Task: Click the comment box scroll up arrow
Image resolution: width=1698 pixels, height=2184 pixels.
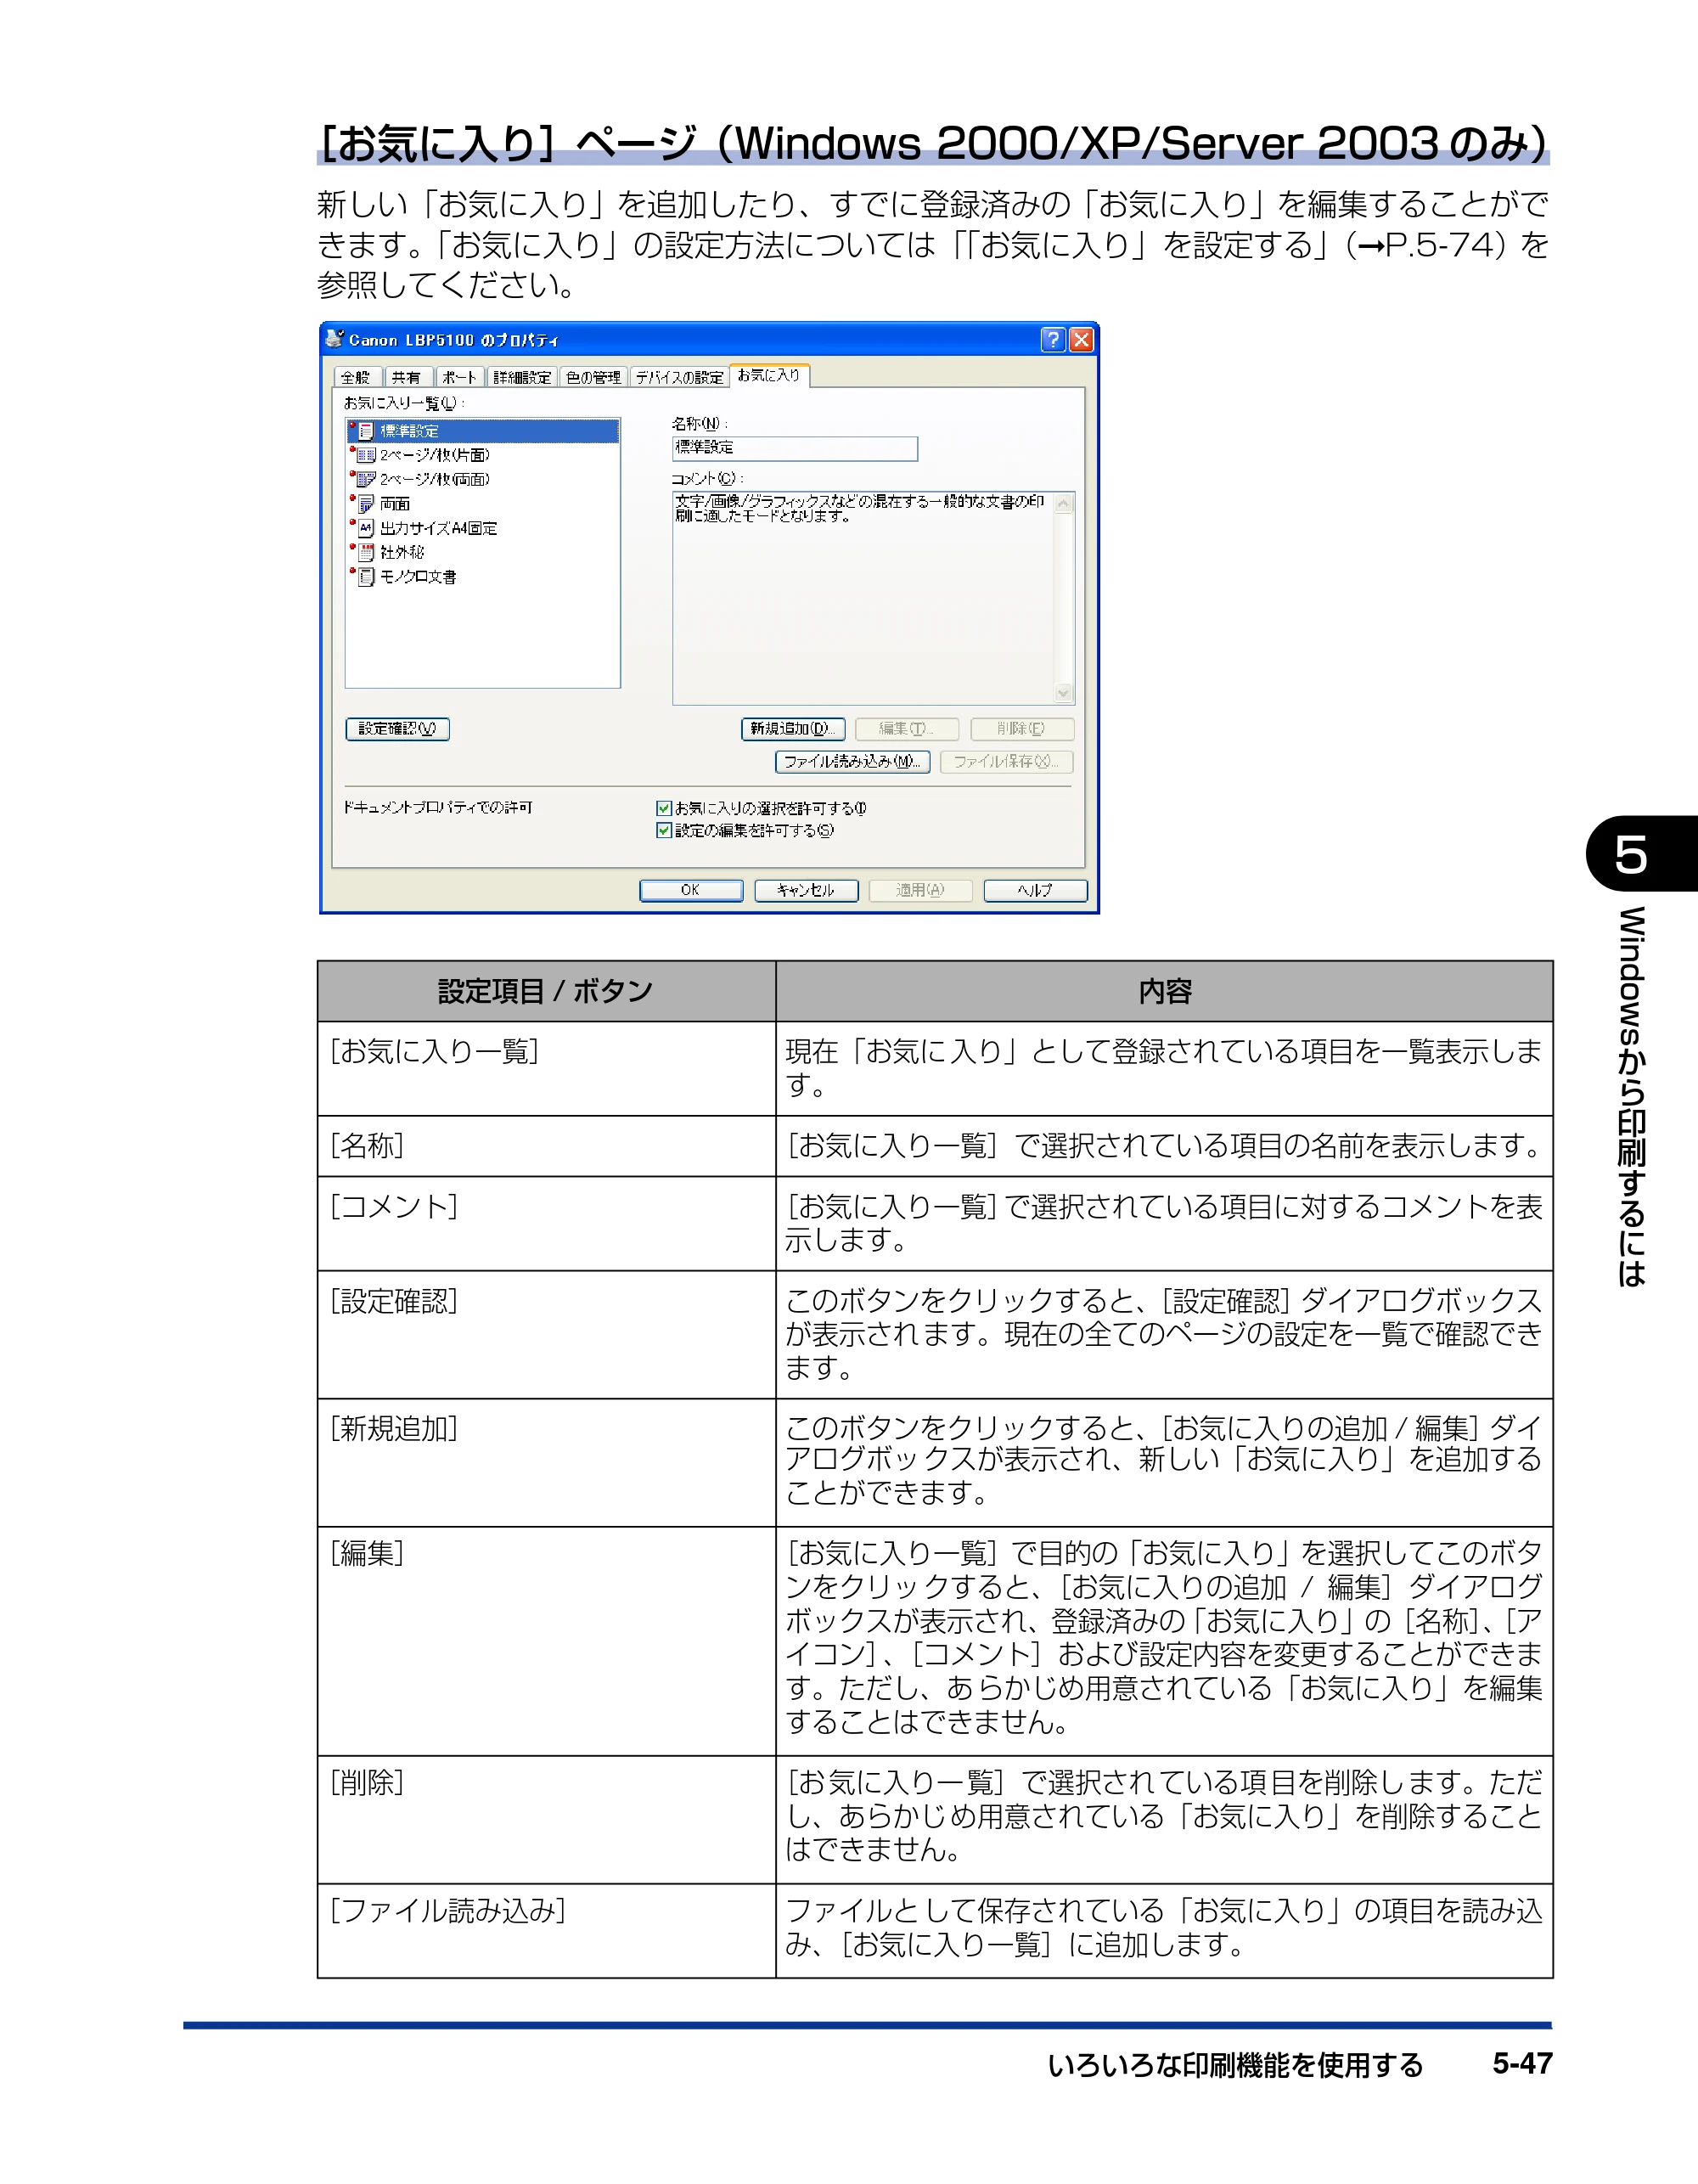Action: 1064,503
